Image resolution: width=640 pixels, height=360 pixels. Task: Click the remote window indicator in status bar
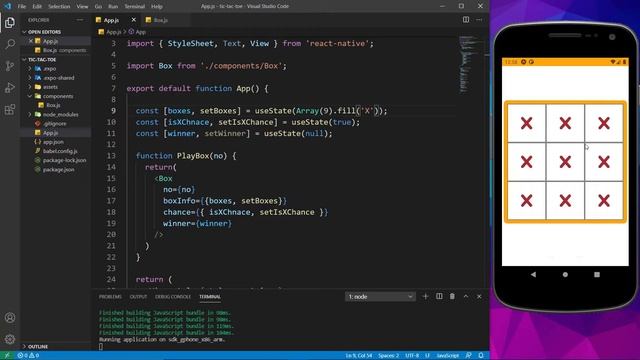7,356
